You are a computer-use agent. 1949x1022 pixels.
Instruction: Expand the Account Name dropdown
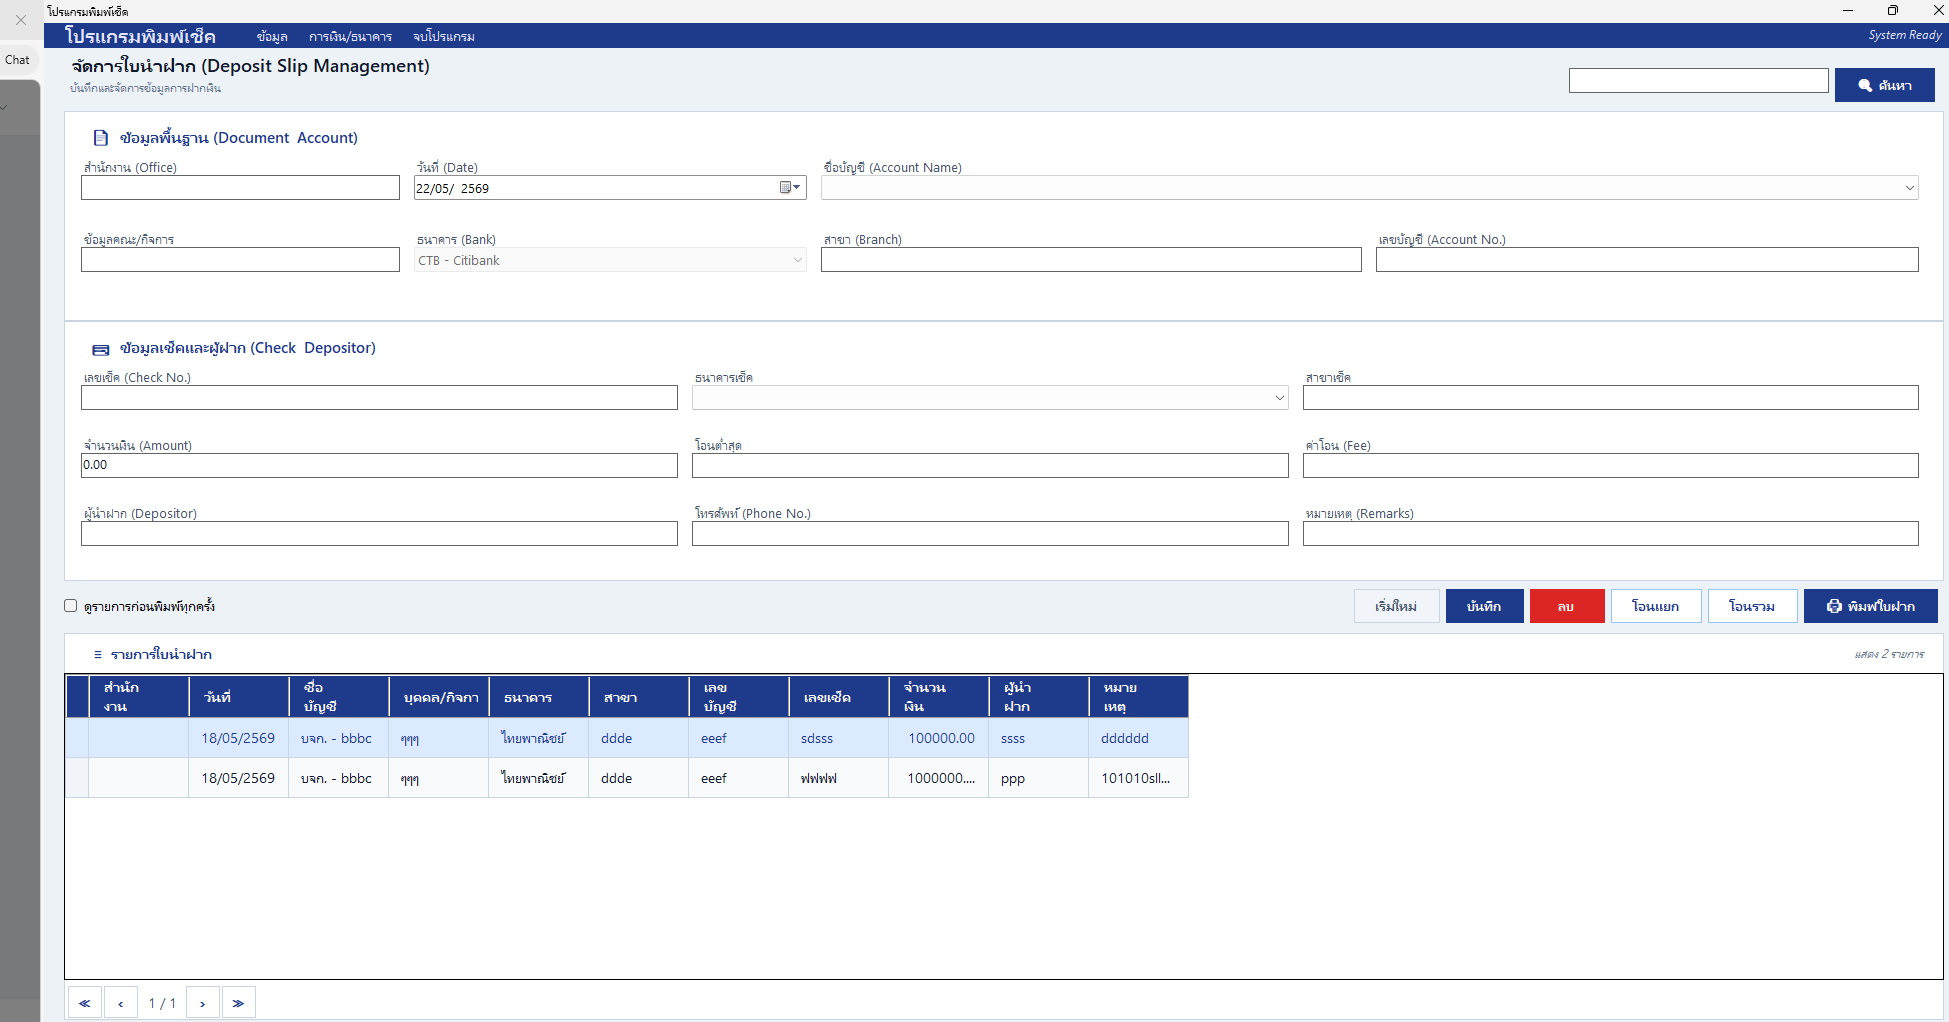tap(1909, 188)
